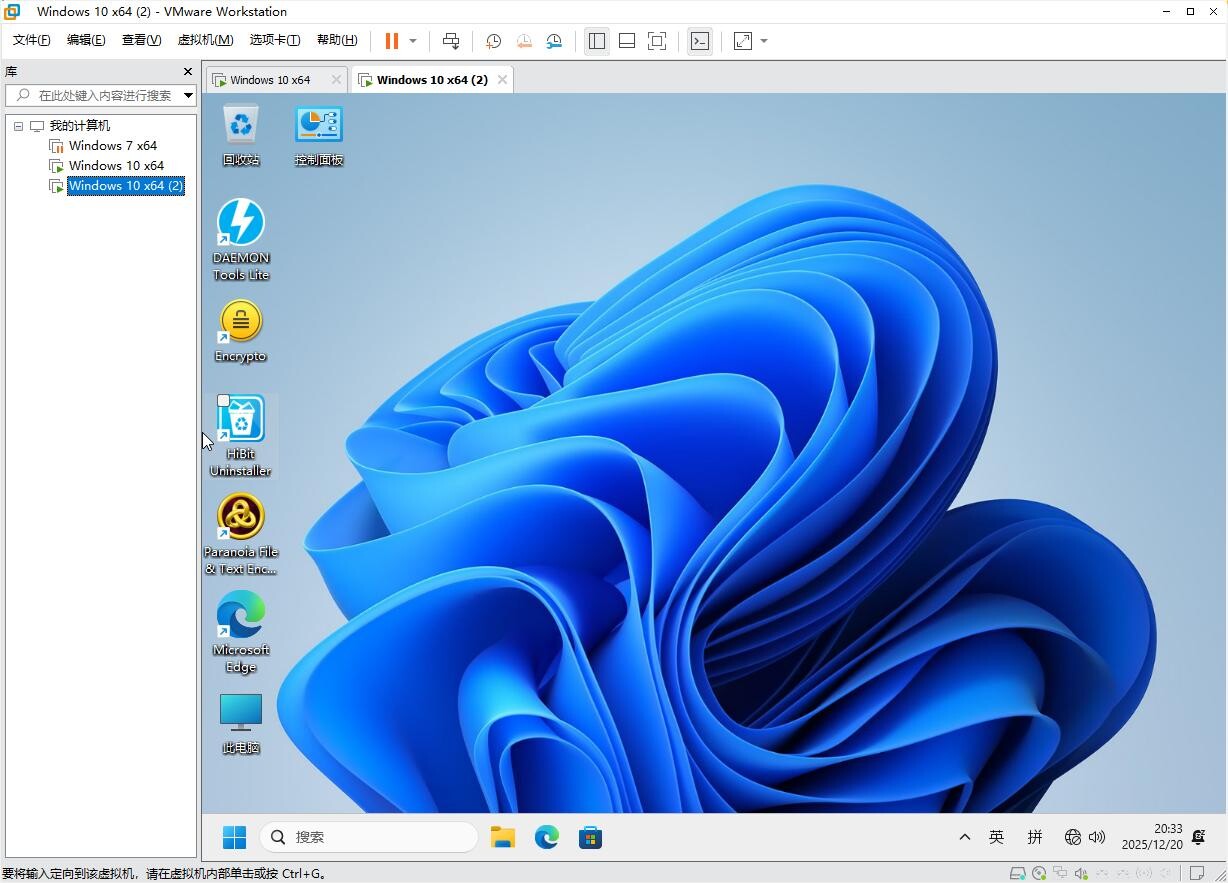Tick the checkbox on HiBit Uninstaller icon
The height and width of the screenshot is (883, 1228).
coord(224,401)
